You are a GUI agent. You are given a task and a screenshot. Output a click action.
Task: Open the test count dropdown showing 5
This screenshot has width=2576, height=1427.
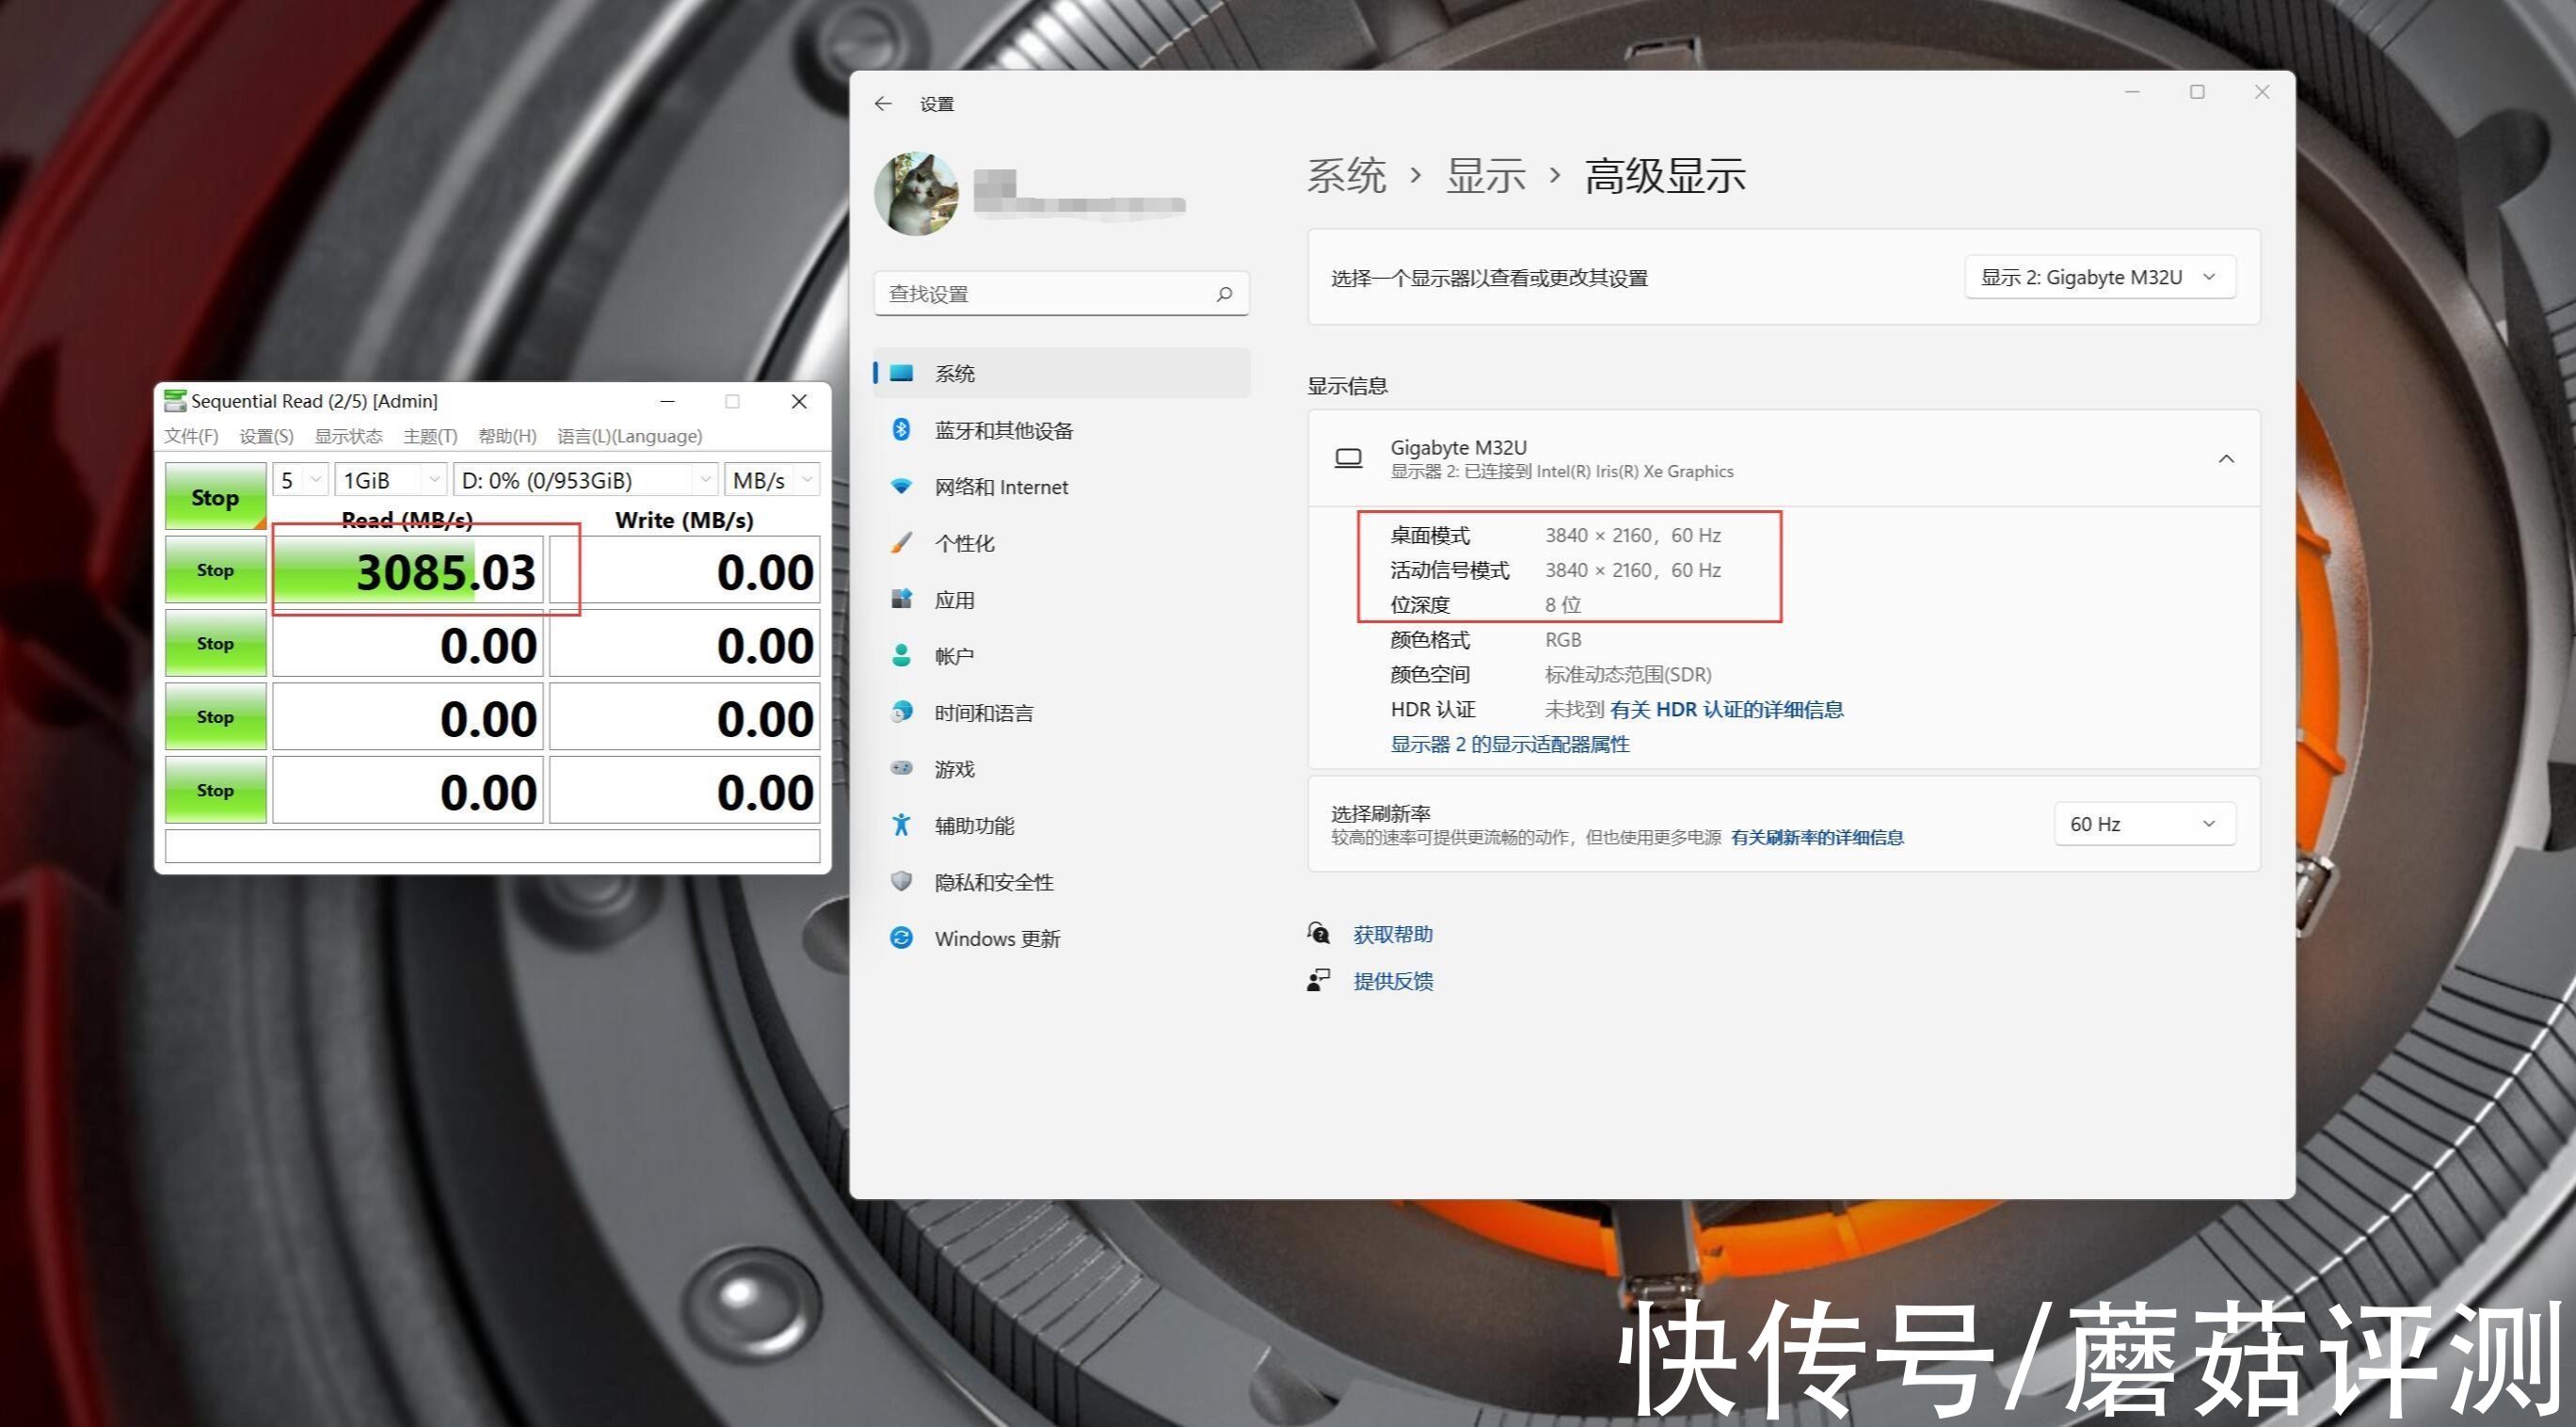(300, 480)
